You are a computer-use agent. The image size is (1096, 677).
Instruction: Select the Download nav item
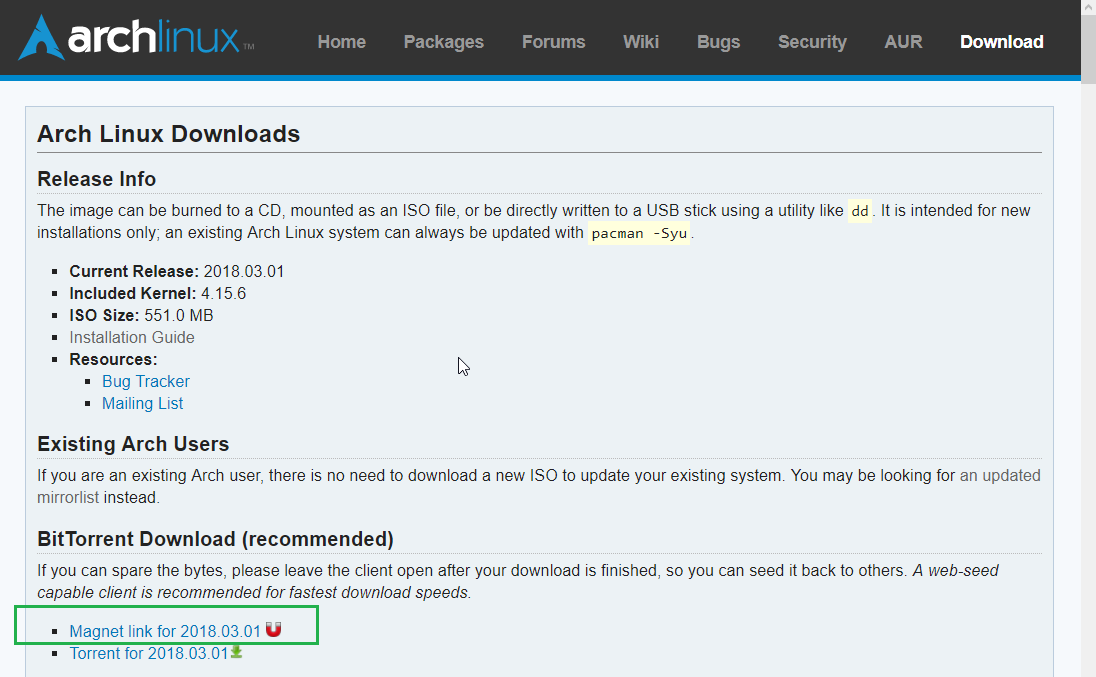[1001, 42]
